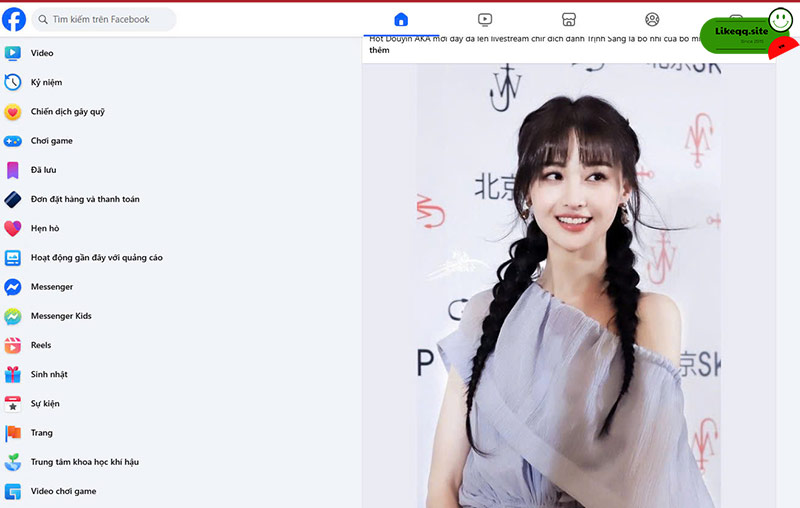800x508 pixels.
Task: Open the Messenger icon in sidebar
Action: (13, 287)
